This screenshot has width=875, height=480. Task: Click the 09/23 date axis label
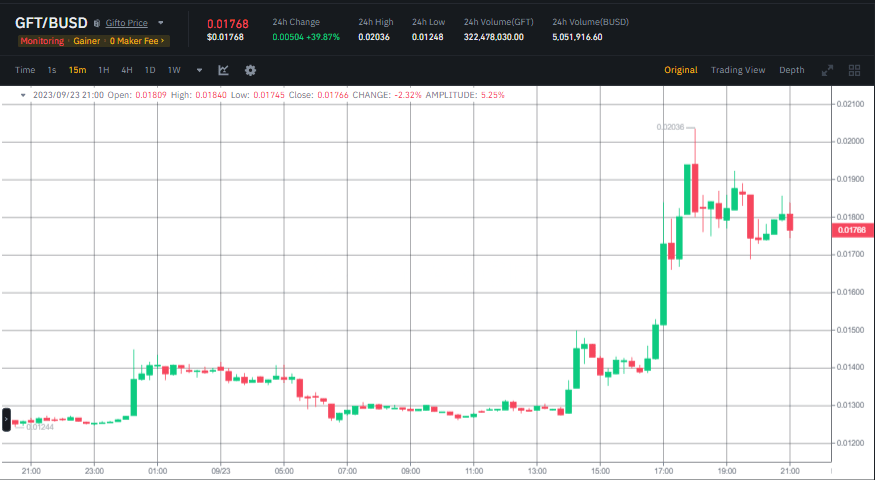pyautogui.click(x=220, y=471)
